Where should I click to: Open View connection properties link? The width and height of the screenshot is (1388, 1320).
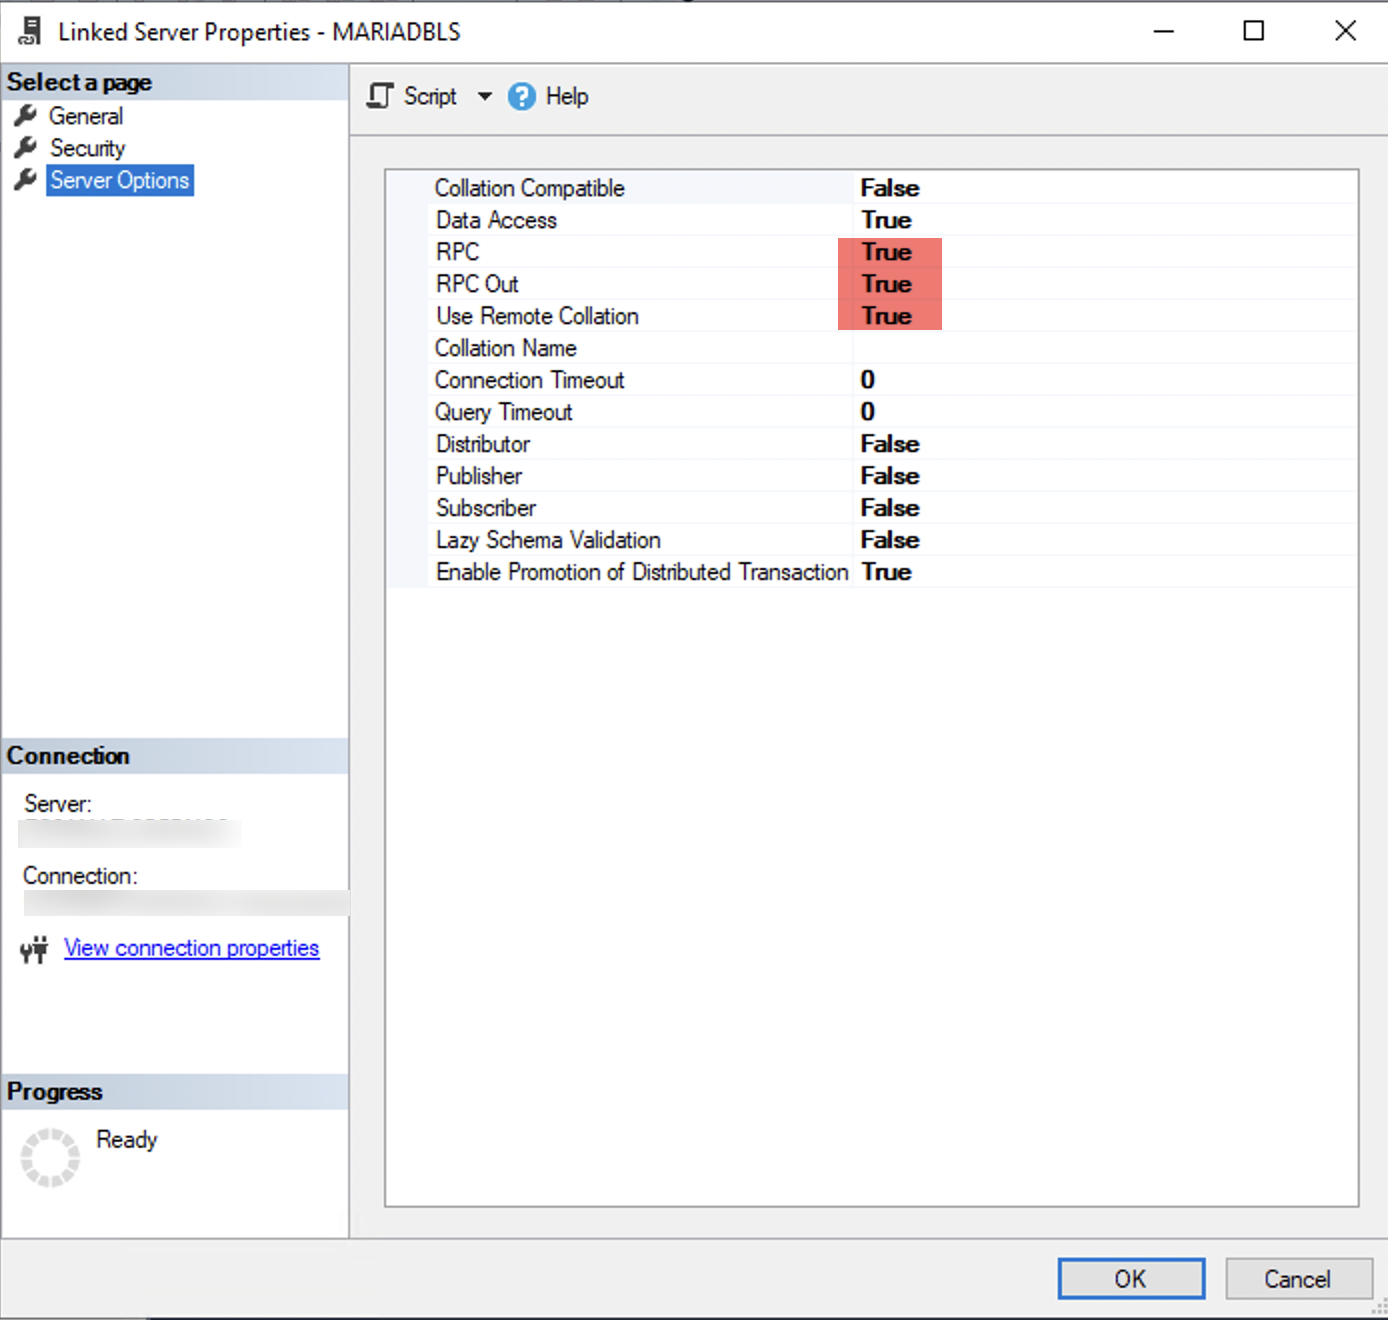click(192, 948)
